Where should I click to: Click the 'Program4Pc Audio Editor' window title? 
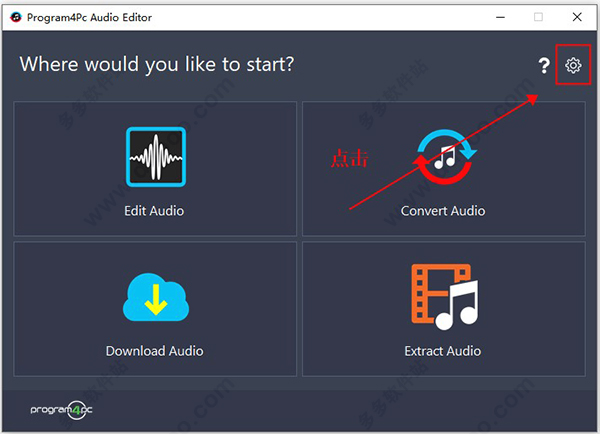[x=89, y=18]
